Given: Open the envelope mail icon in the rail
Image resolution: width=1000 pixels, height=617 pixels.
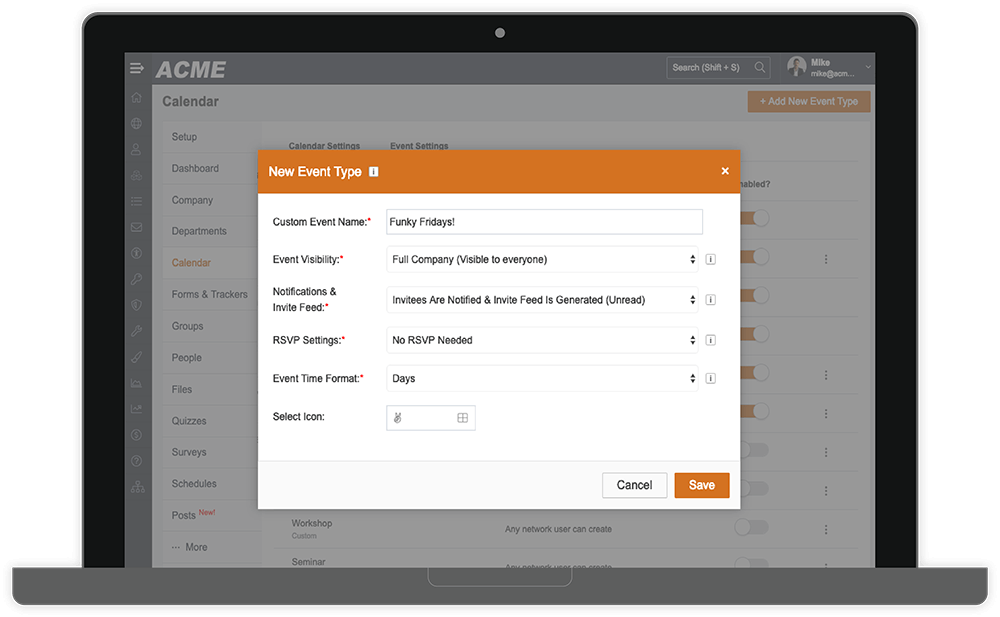Looking at the screenshot, I should pyautogui.click(x=136, y=227).
